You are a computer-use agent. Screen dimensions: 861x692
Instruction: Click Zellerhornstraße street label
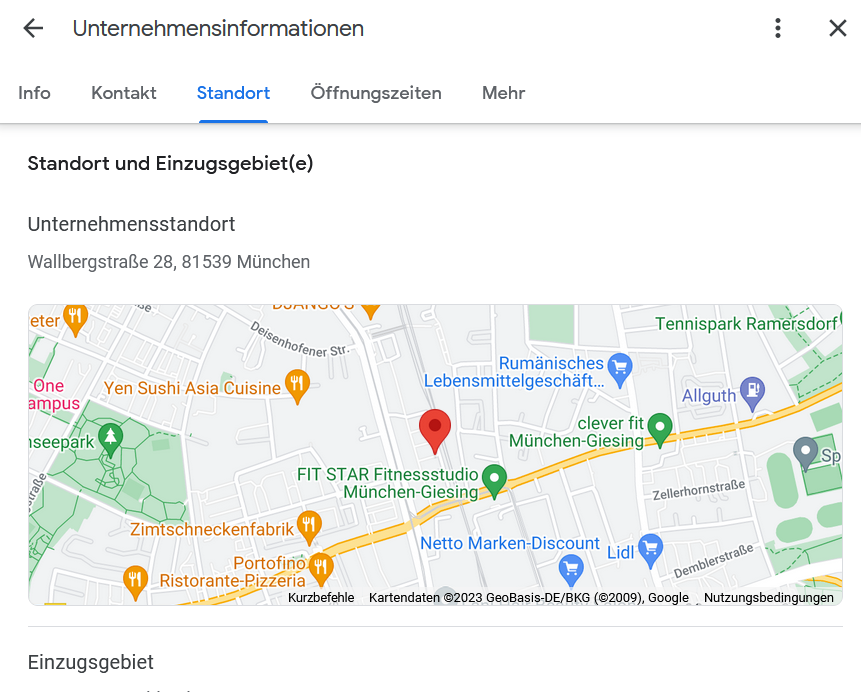coord(698,489)
